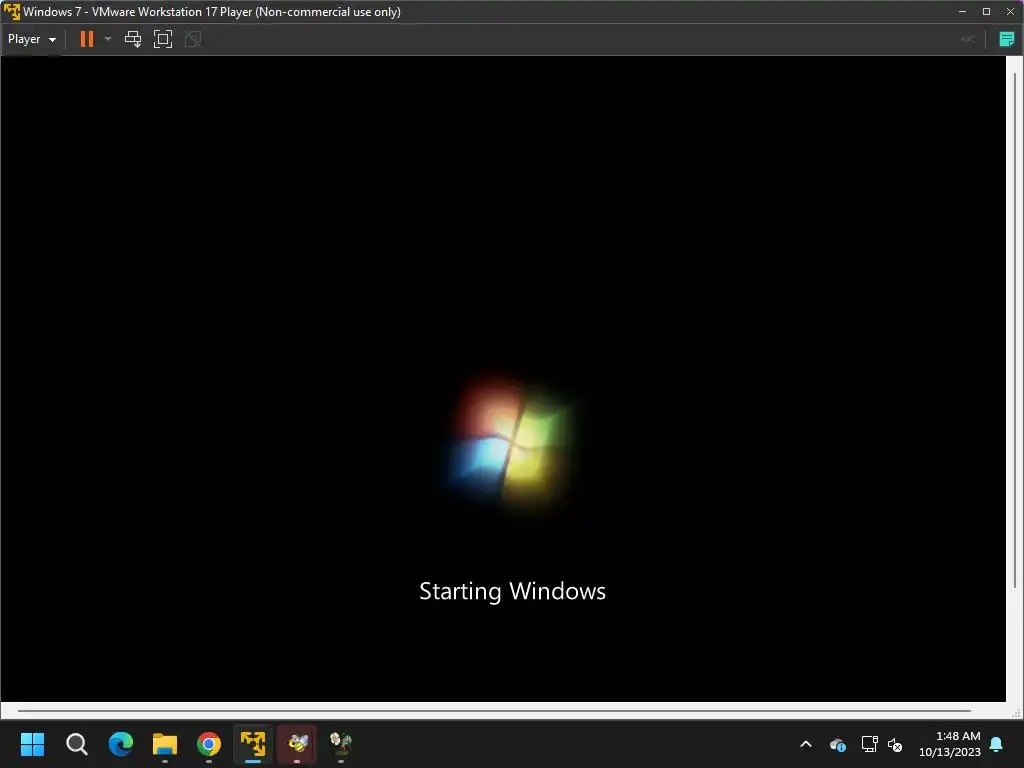
Task: Close the VMware Player window
Action: tap(1010, 12)
